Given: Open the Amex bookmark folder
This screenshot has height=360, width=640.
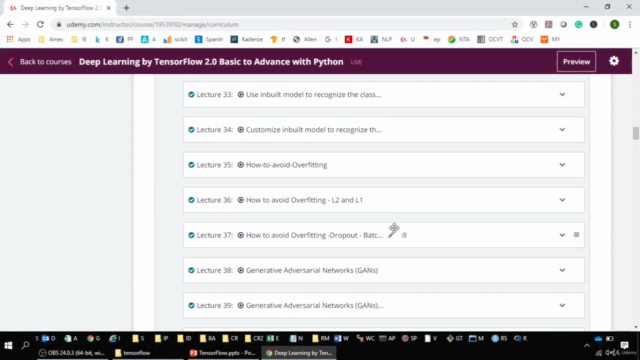Looking at the screenshot, I should coord(51,39).
